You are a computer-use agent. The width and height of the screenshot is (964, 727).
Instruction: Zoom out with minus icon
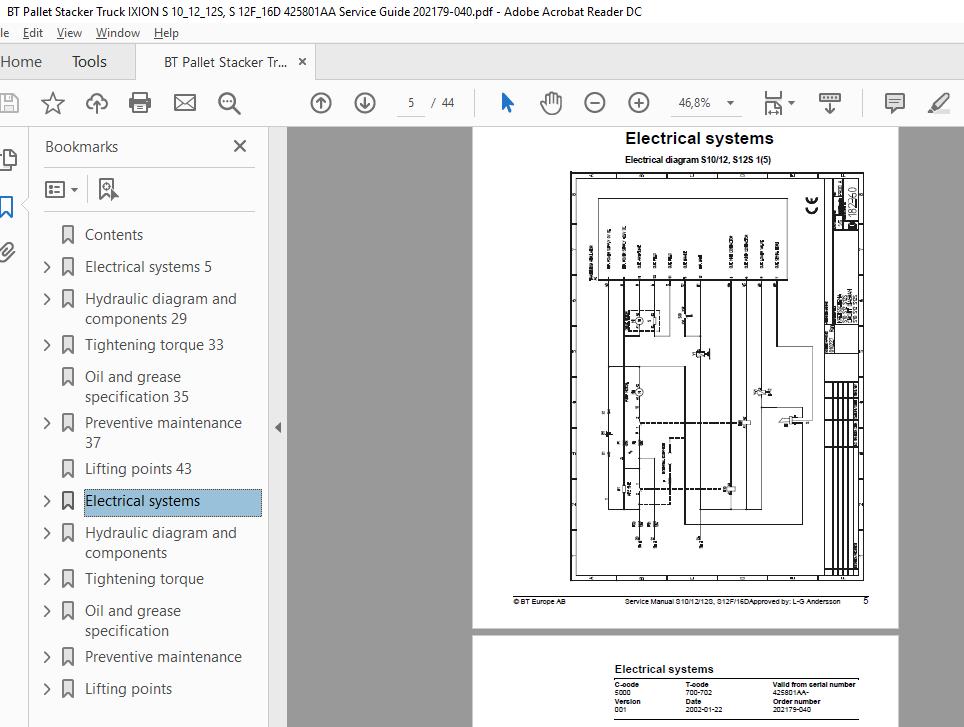point(595,103)
